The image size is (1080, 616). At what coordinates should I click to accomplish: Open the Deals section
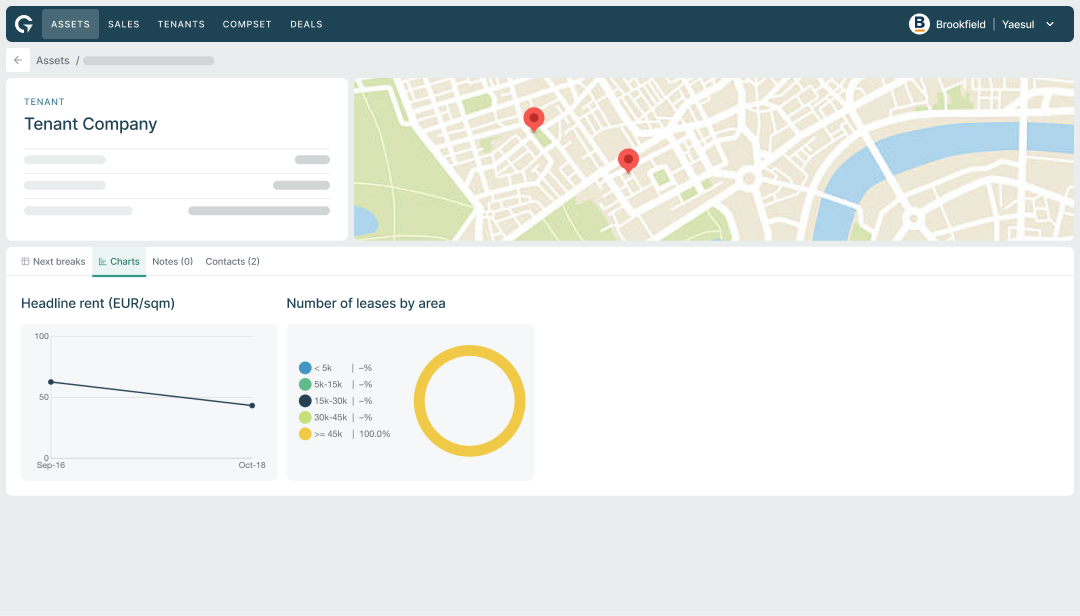306,24
